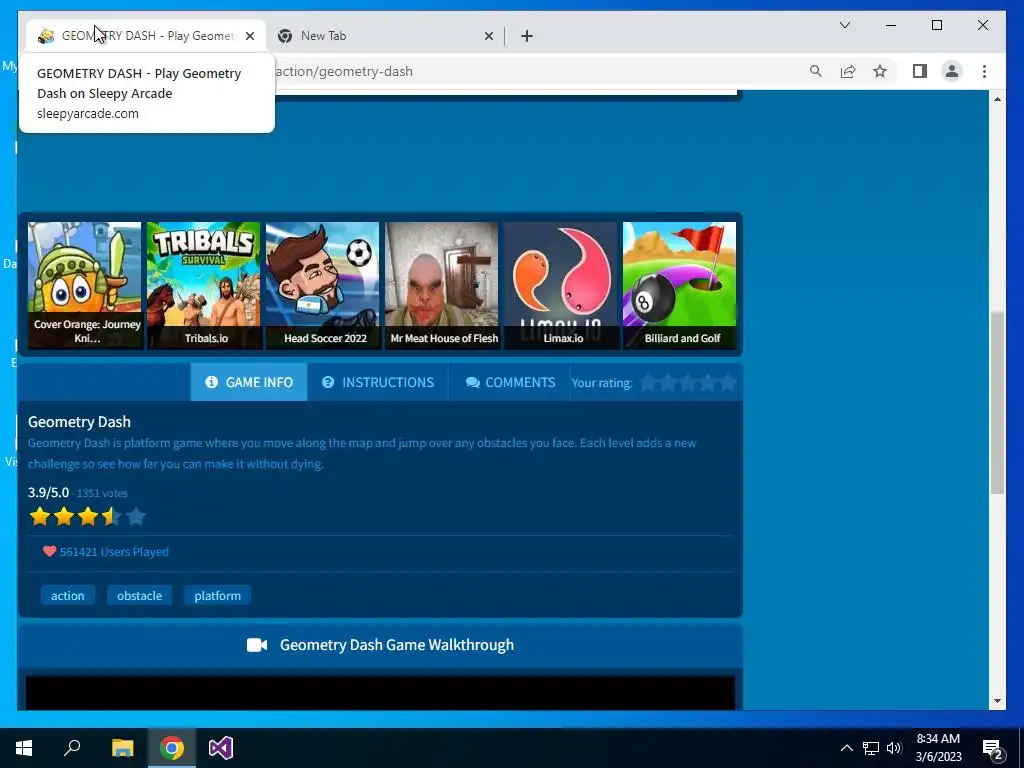Click the walkthrough video player area
1024x768 pixels.
[380, 693]
